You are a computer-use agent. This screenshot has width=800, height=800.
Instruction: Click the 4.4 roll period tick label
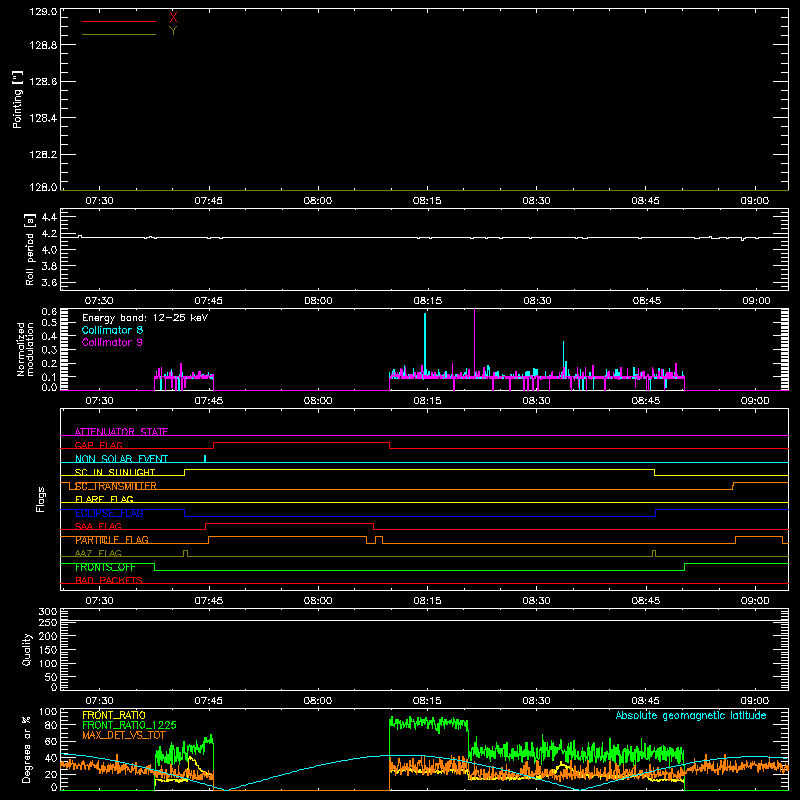click(x=49, y=217)
